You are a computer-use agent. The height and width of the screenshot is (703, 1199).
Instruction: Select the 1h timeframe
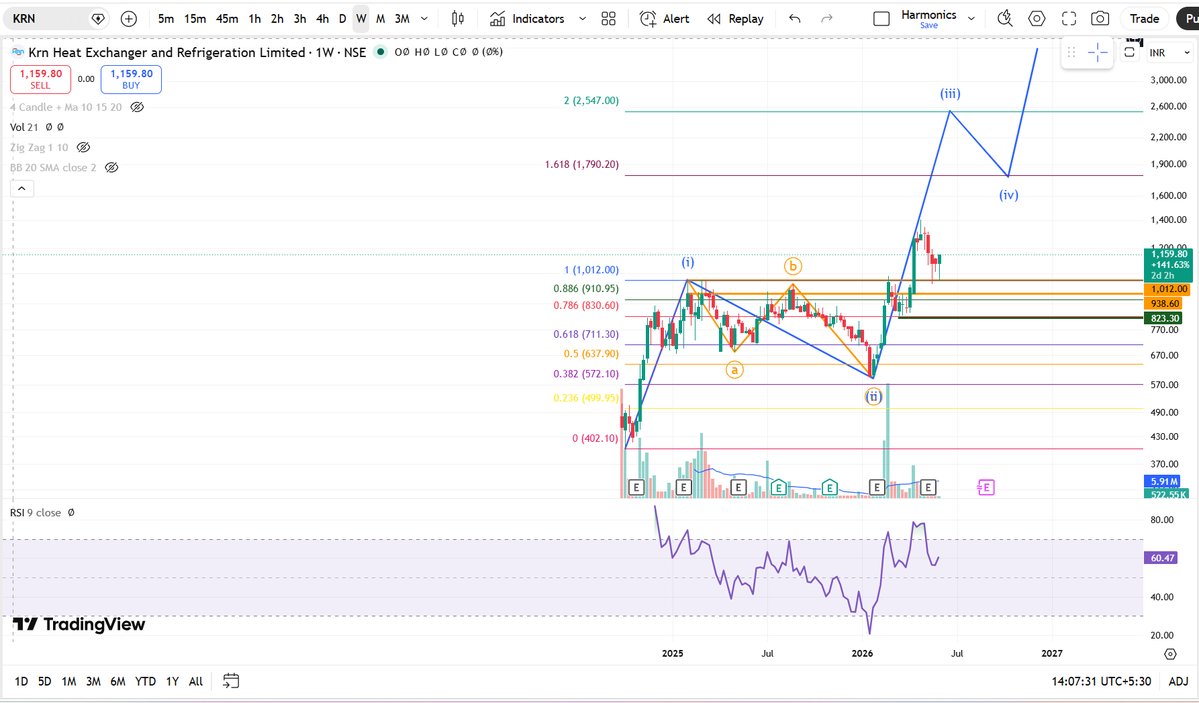(x=255, y=19)
